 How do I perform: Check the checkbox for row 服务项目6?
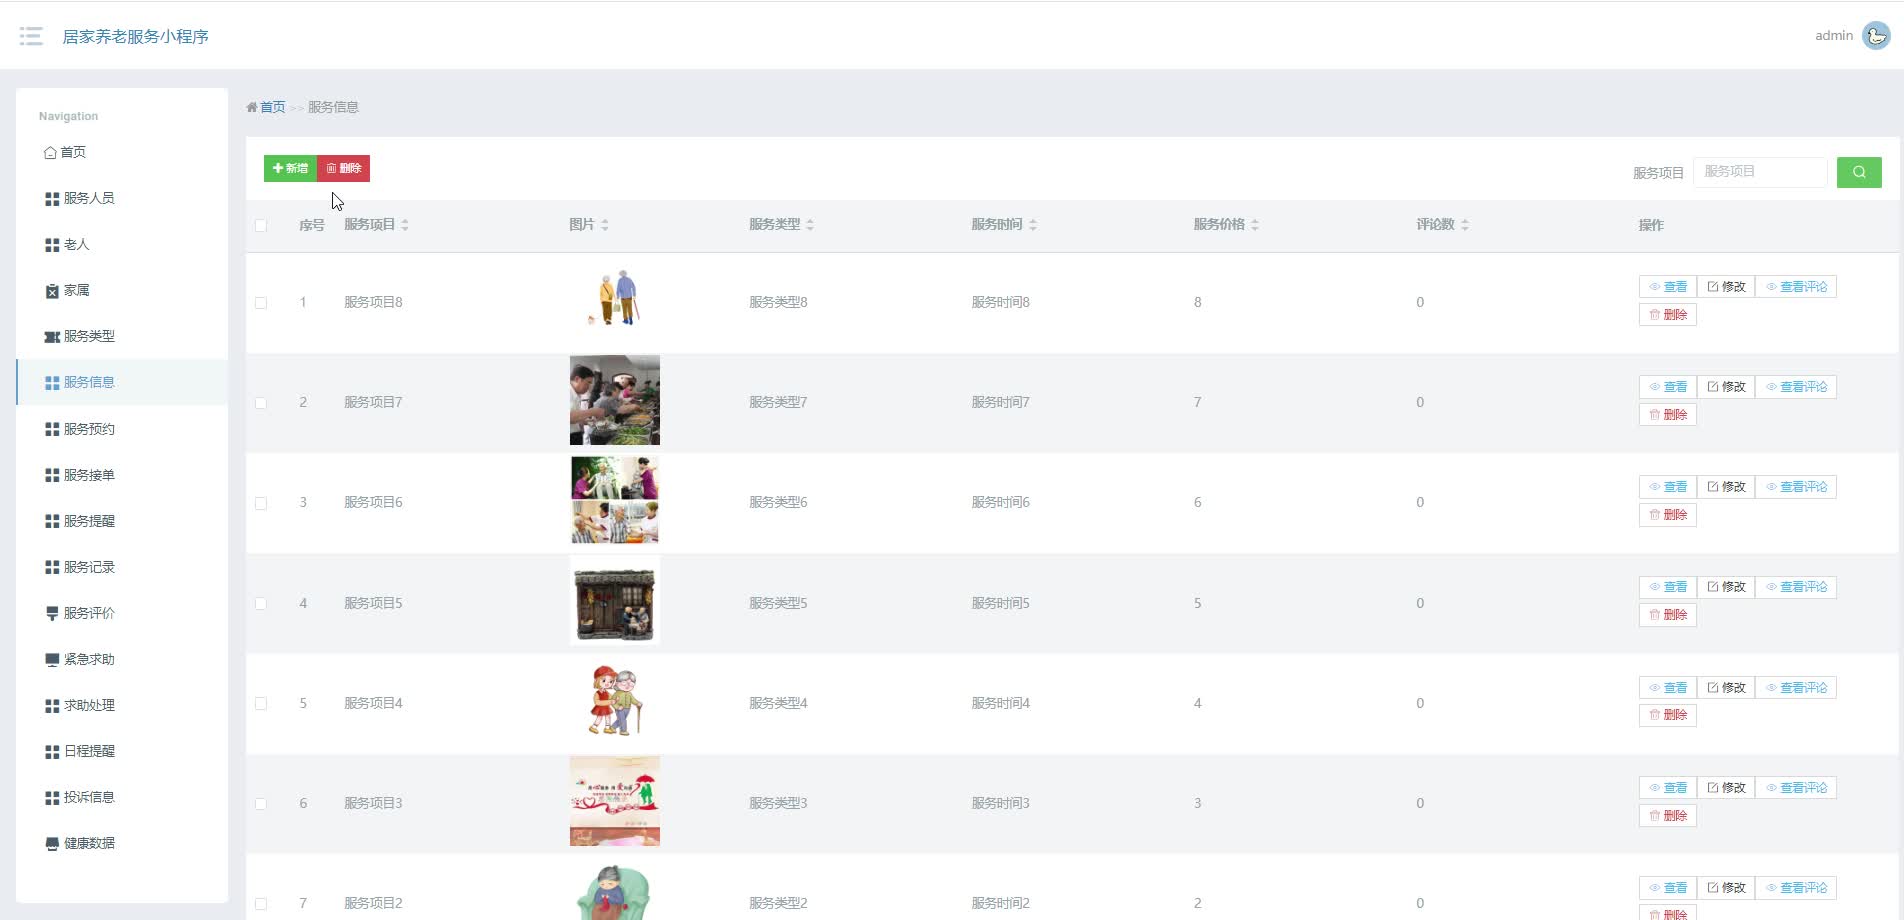261,503
